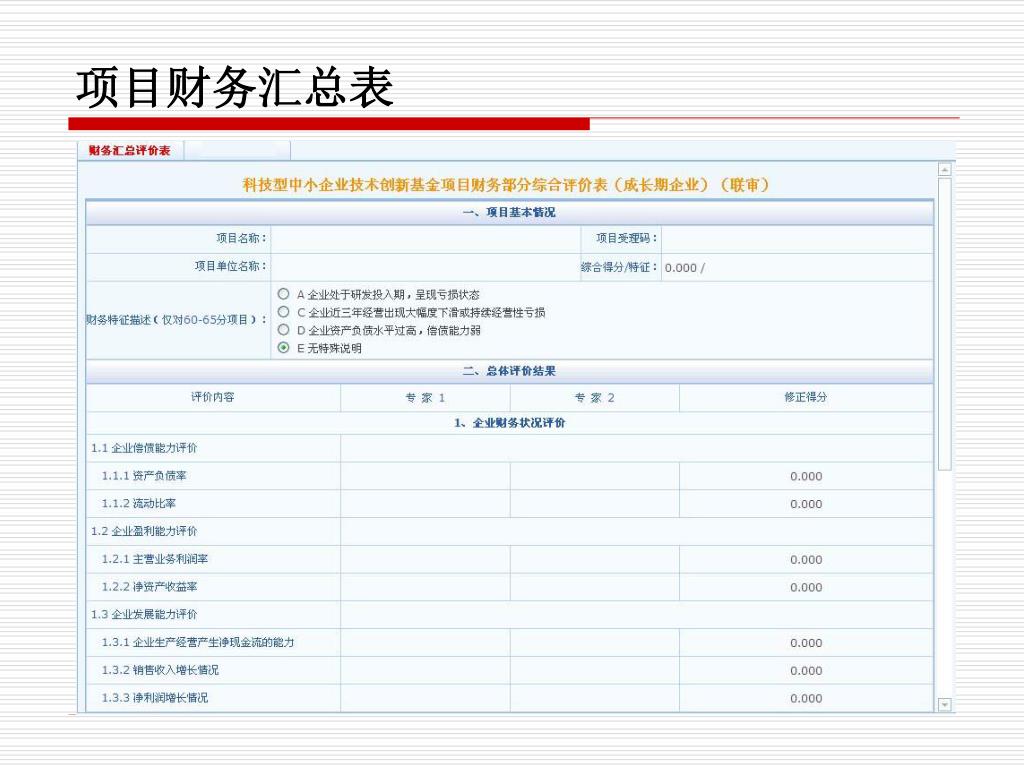Click 修正得分 value for 1.1.2 流动比率

point(806,504)
